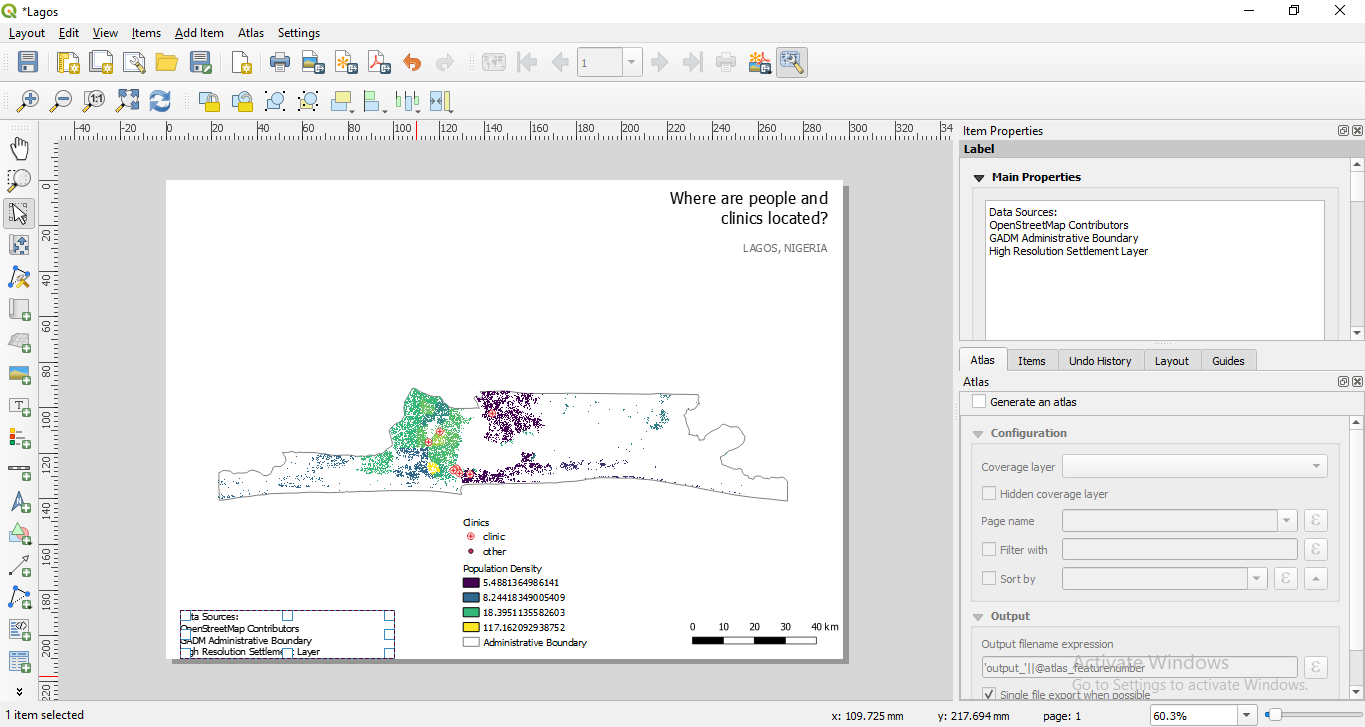This screenshot has width=1365, height=727.
Task: Collapse the Main Properties section
Action: [x=979, y=177]
